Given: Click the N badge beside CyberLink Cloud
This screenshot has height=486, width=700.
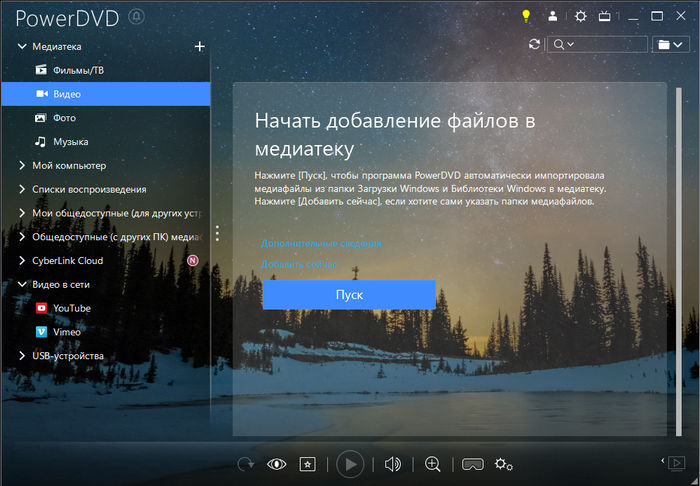Looking at the screenshot, I should tap(193, 261).
